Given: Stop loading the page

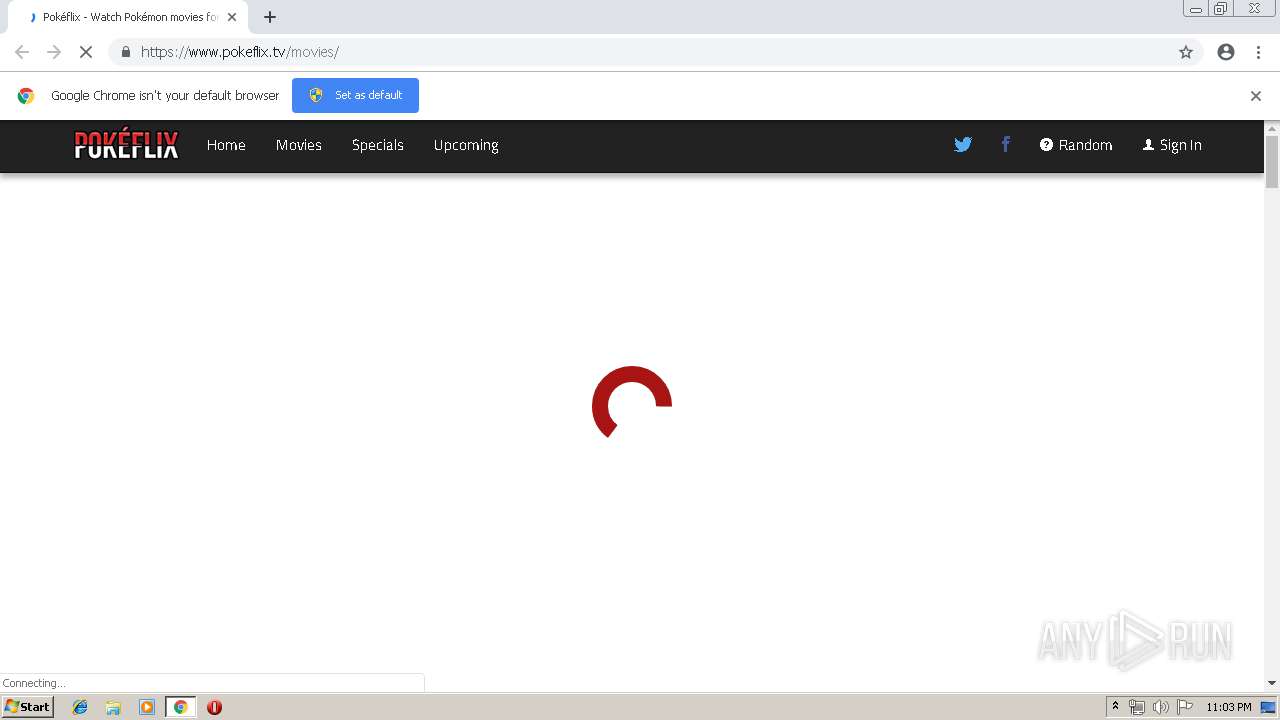Looking at the screenshot, I should point(86,52).
